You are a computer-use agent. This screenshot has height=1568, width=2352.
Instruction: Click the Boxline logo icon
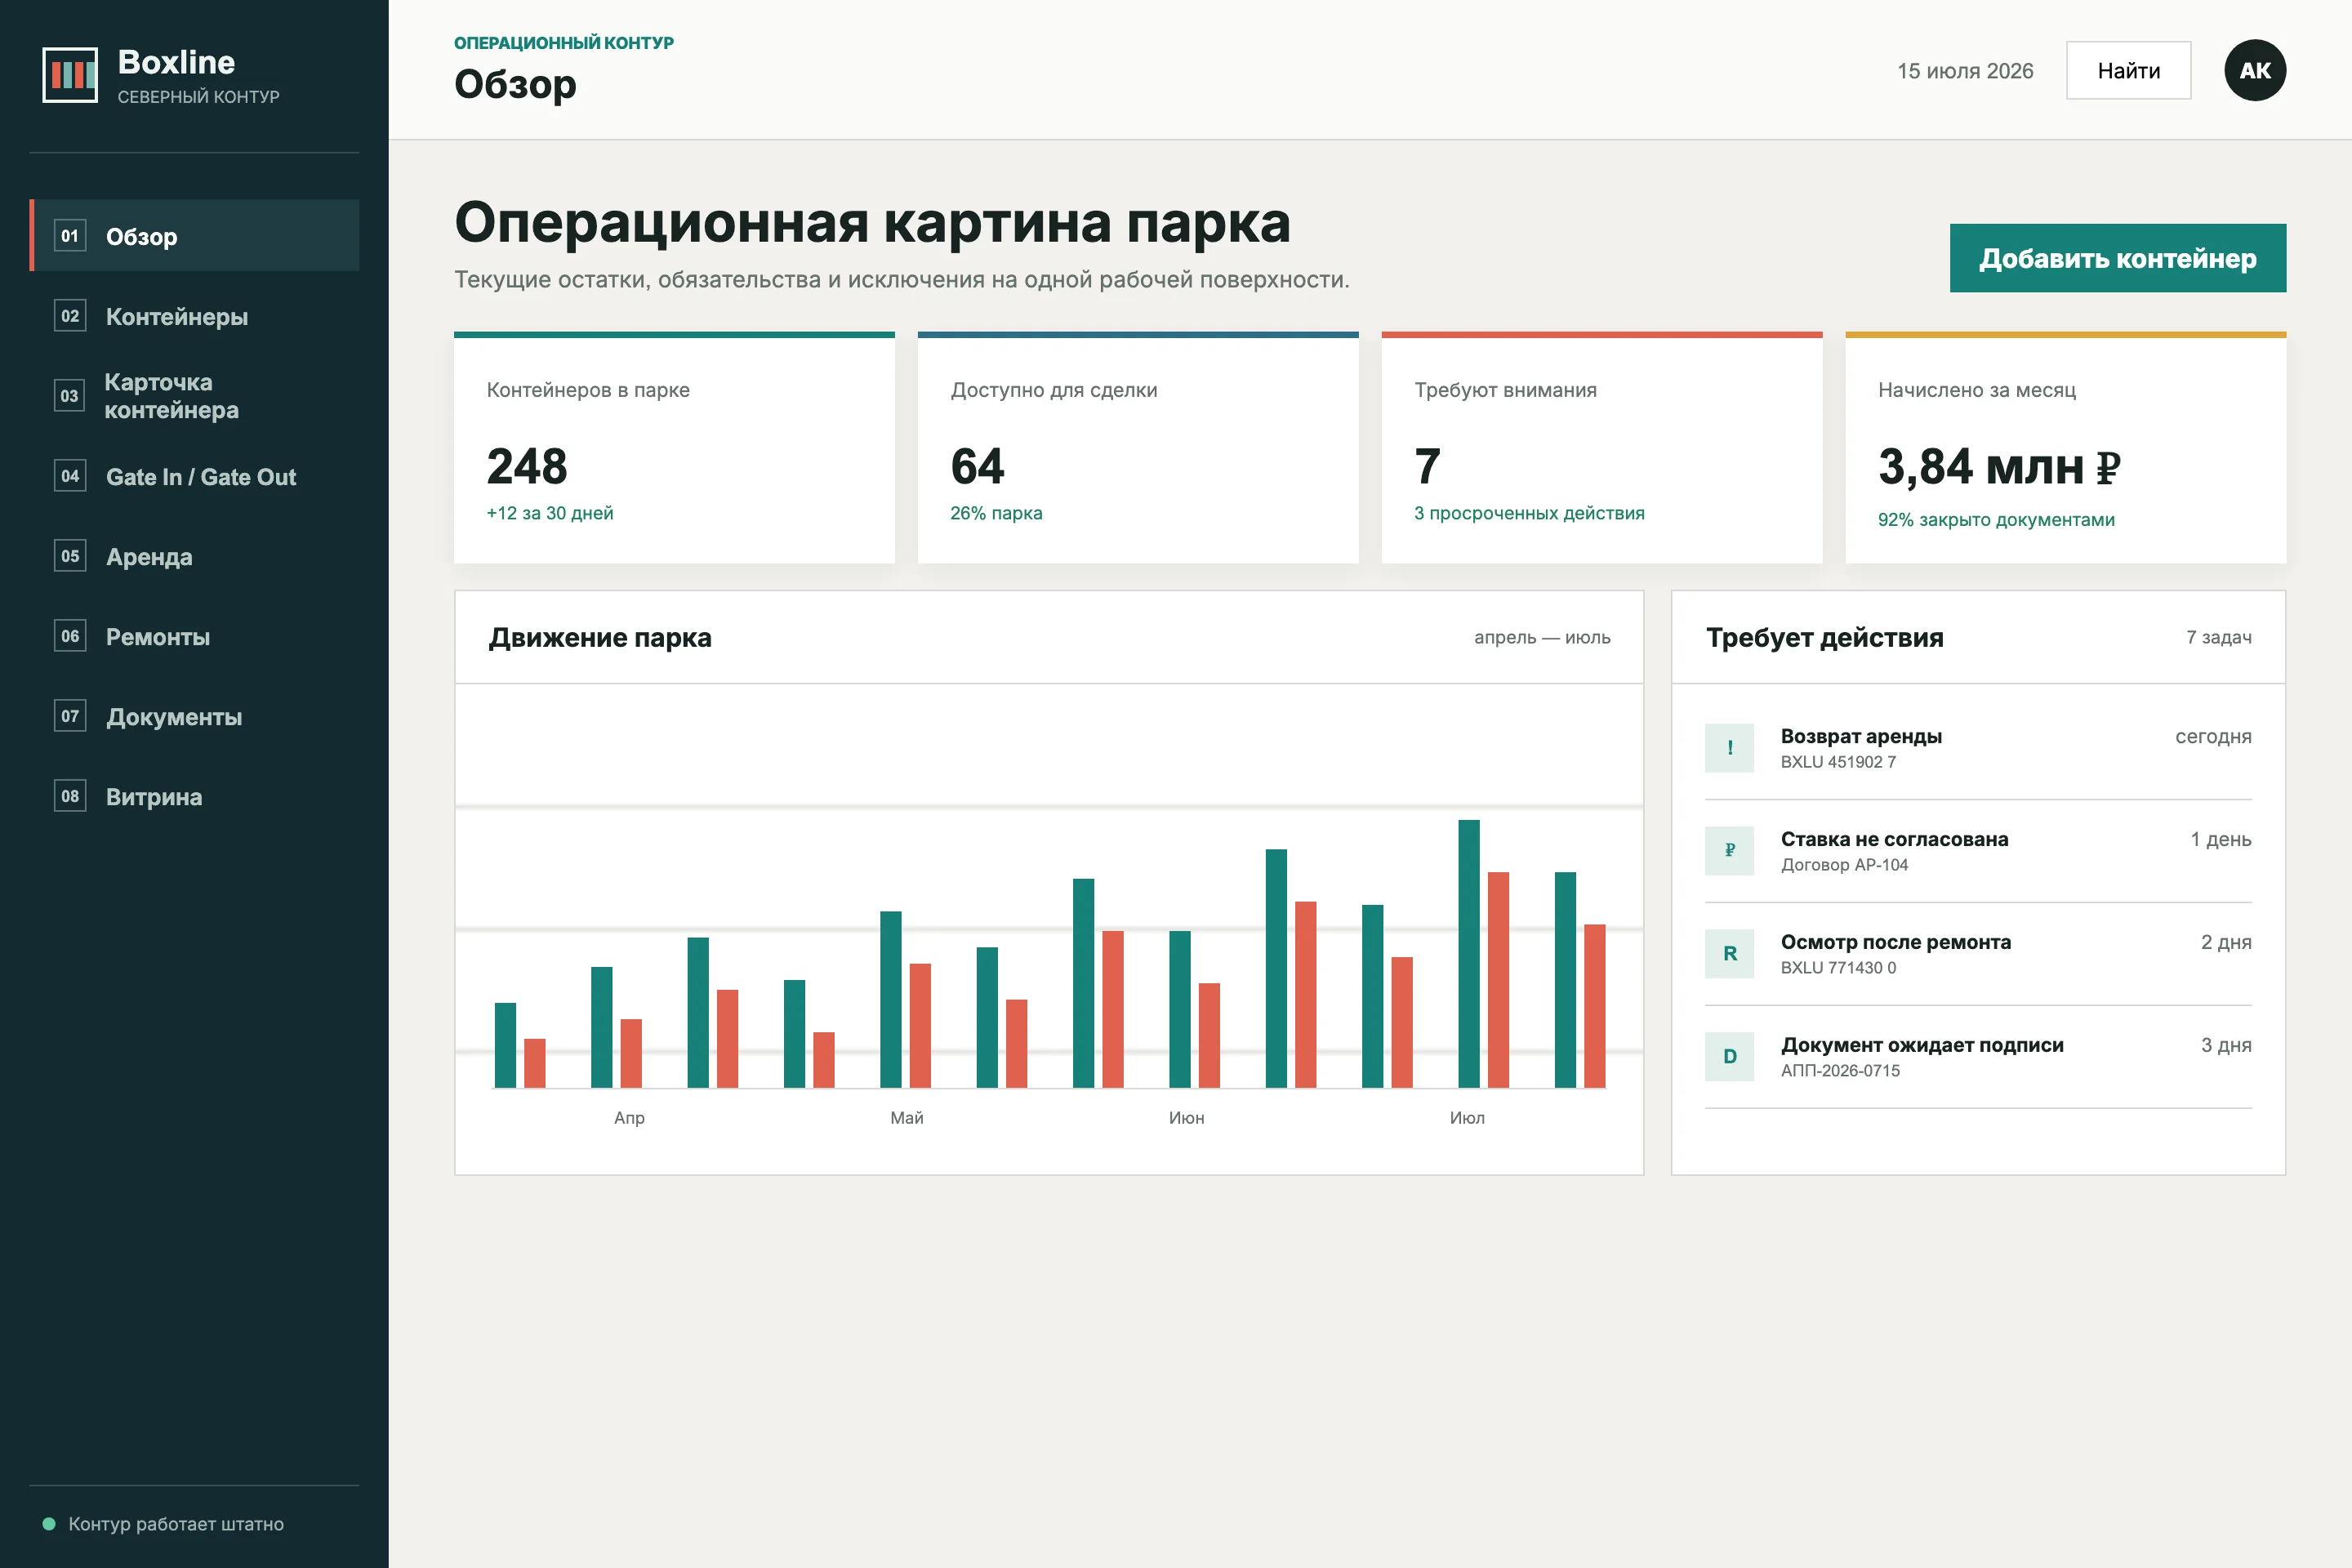70,75
